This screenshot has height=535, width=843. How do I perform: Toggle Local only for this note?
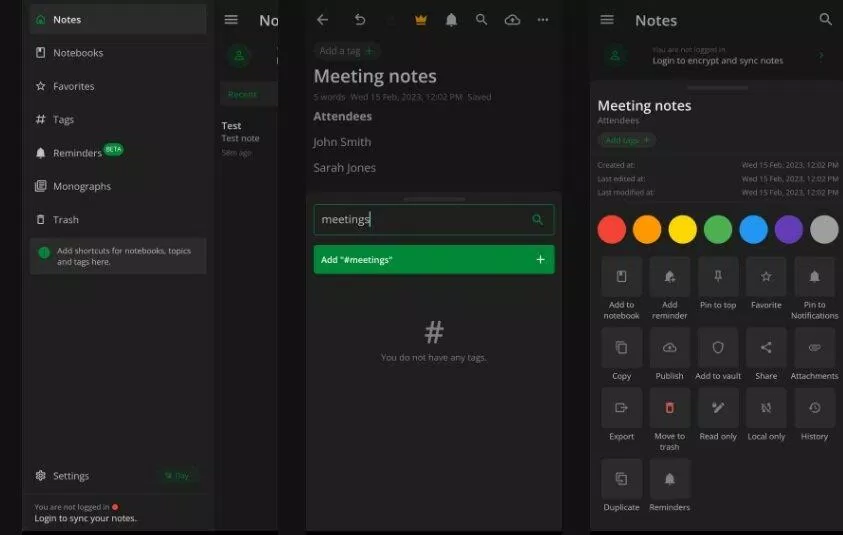(x=766, y=408)
